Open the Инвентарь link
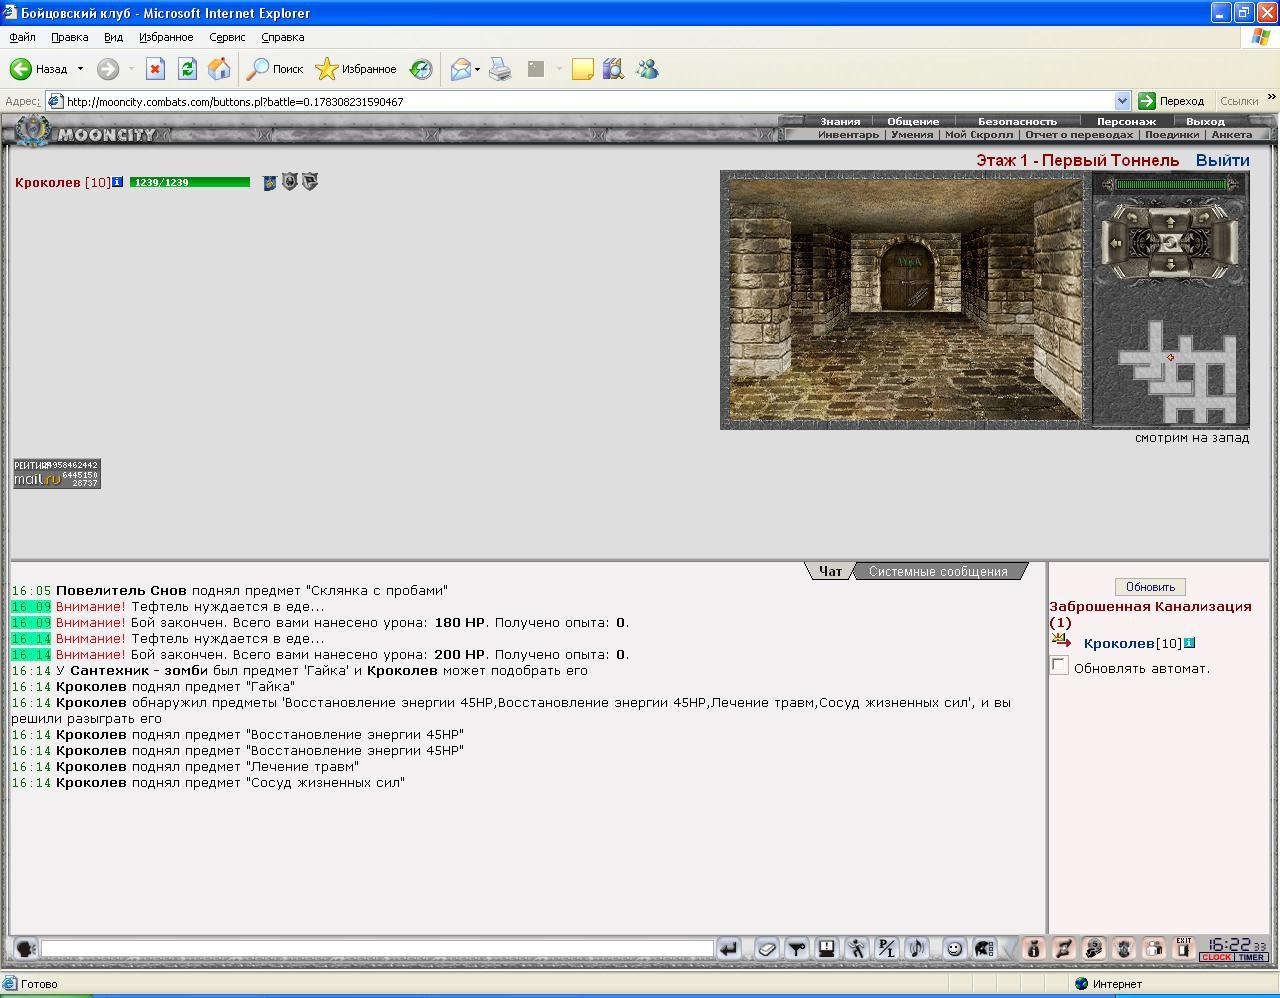Screen dimensions: 1280x998 (848, 134)
